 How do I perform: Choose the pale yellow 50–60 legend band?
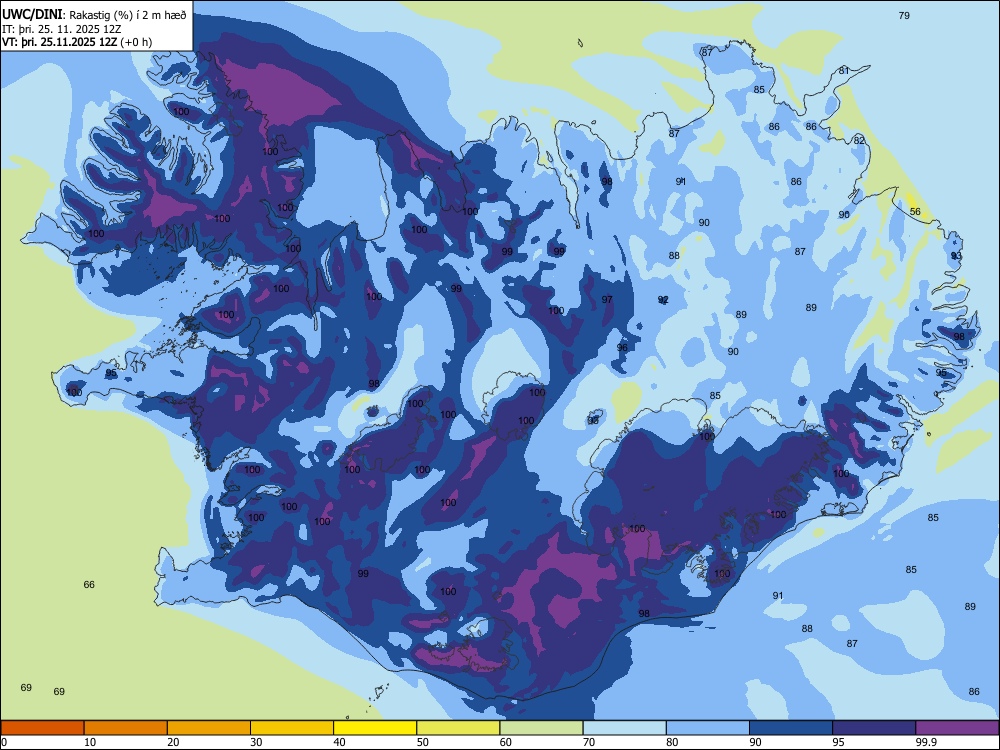458,728
